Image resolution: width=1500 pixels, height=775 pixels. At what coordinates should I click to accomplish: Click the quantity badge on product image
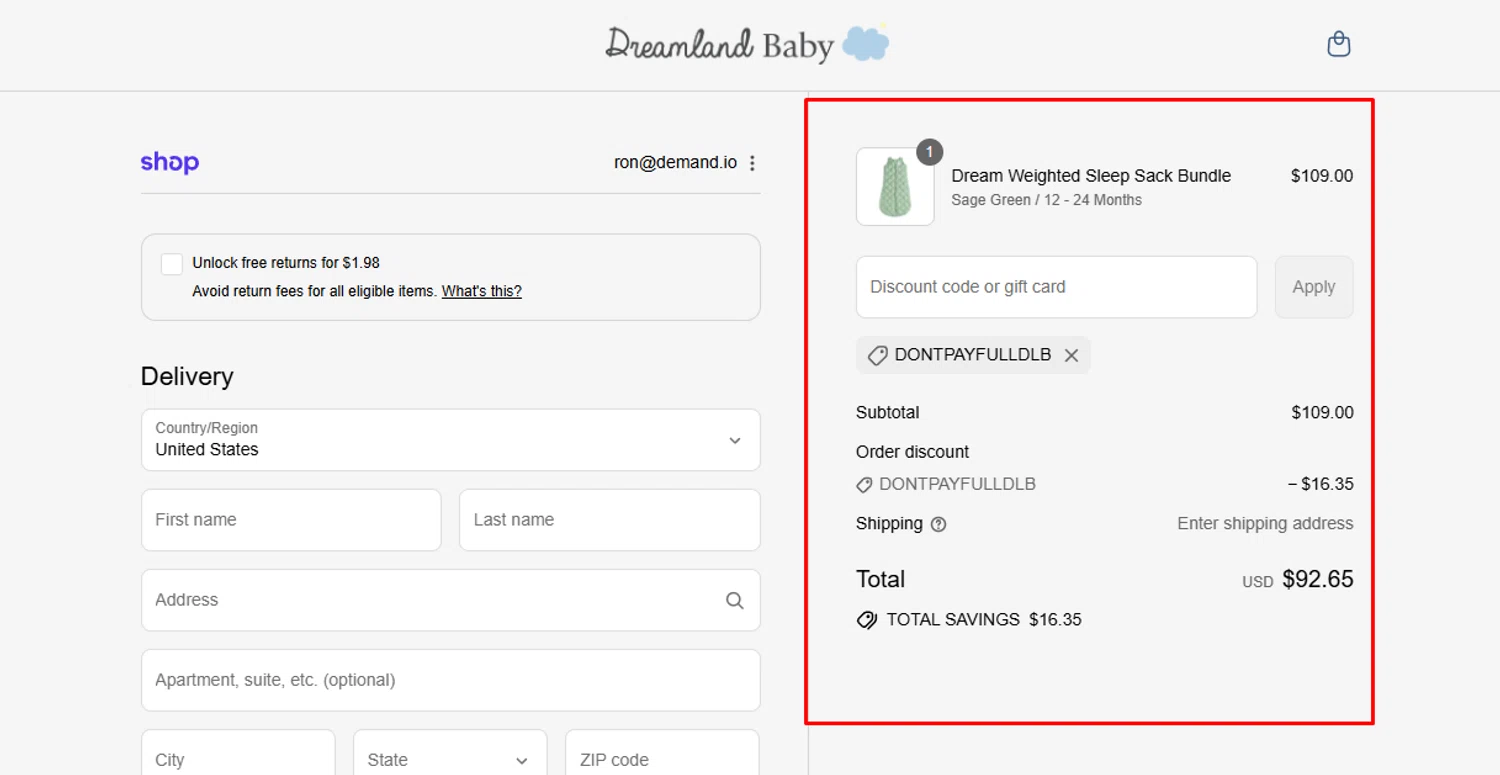929,152
